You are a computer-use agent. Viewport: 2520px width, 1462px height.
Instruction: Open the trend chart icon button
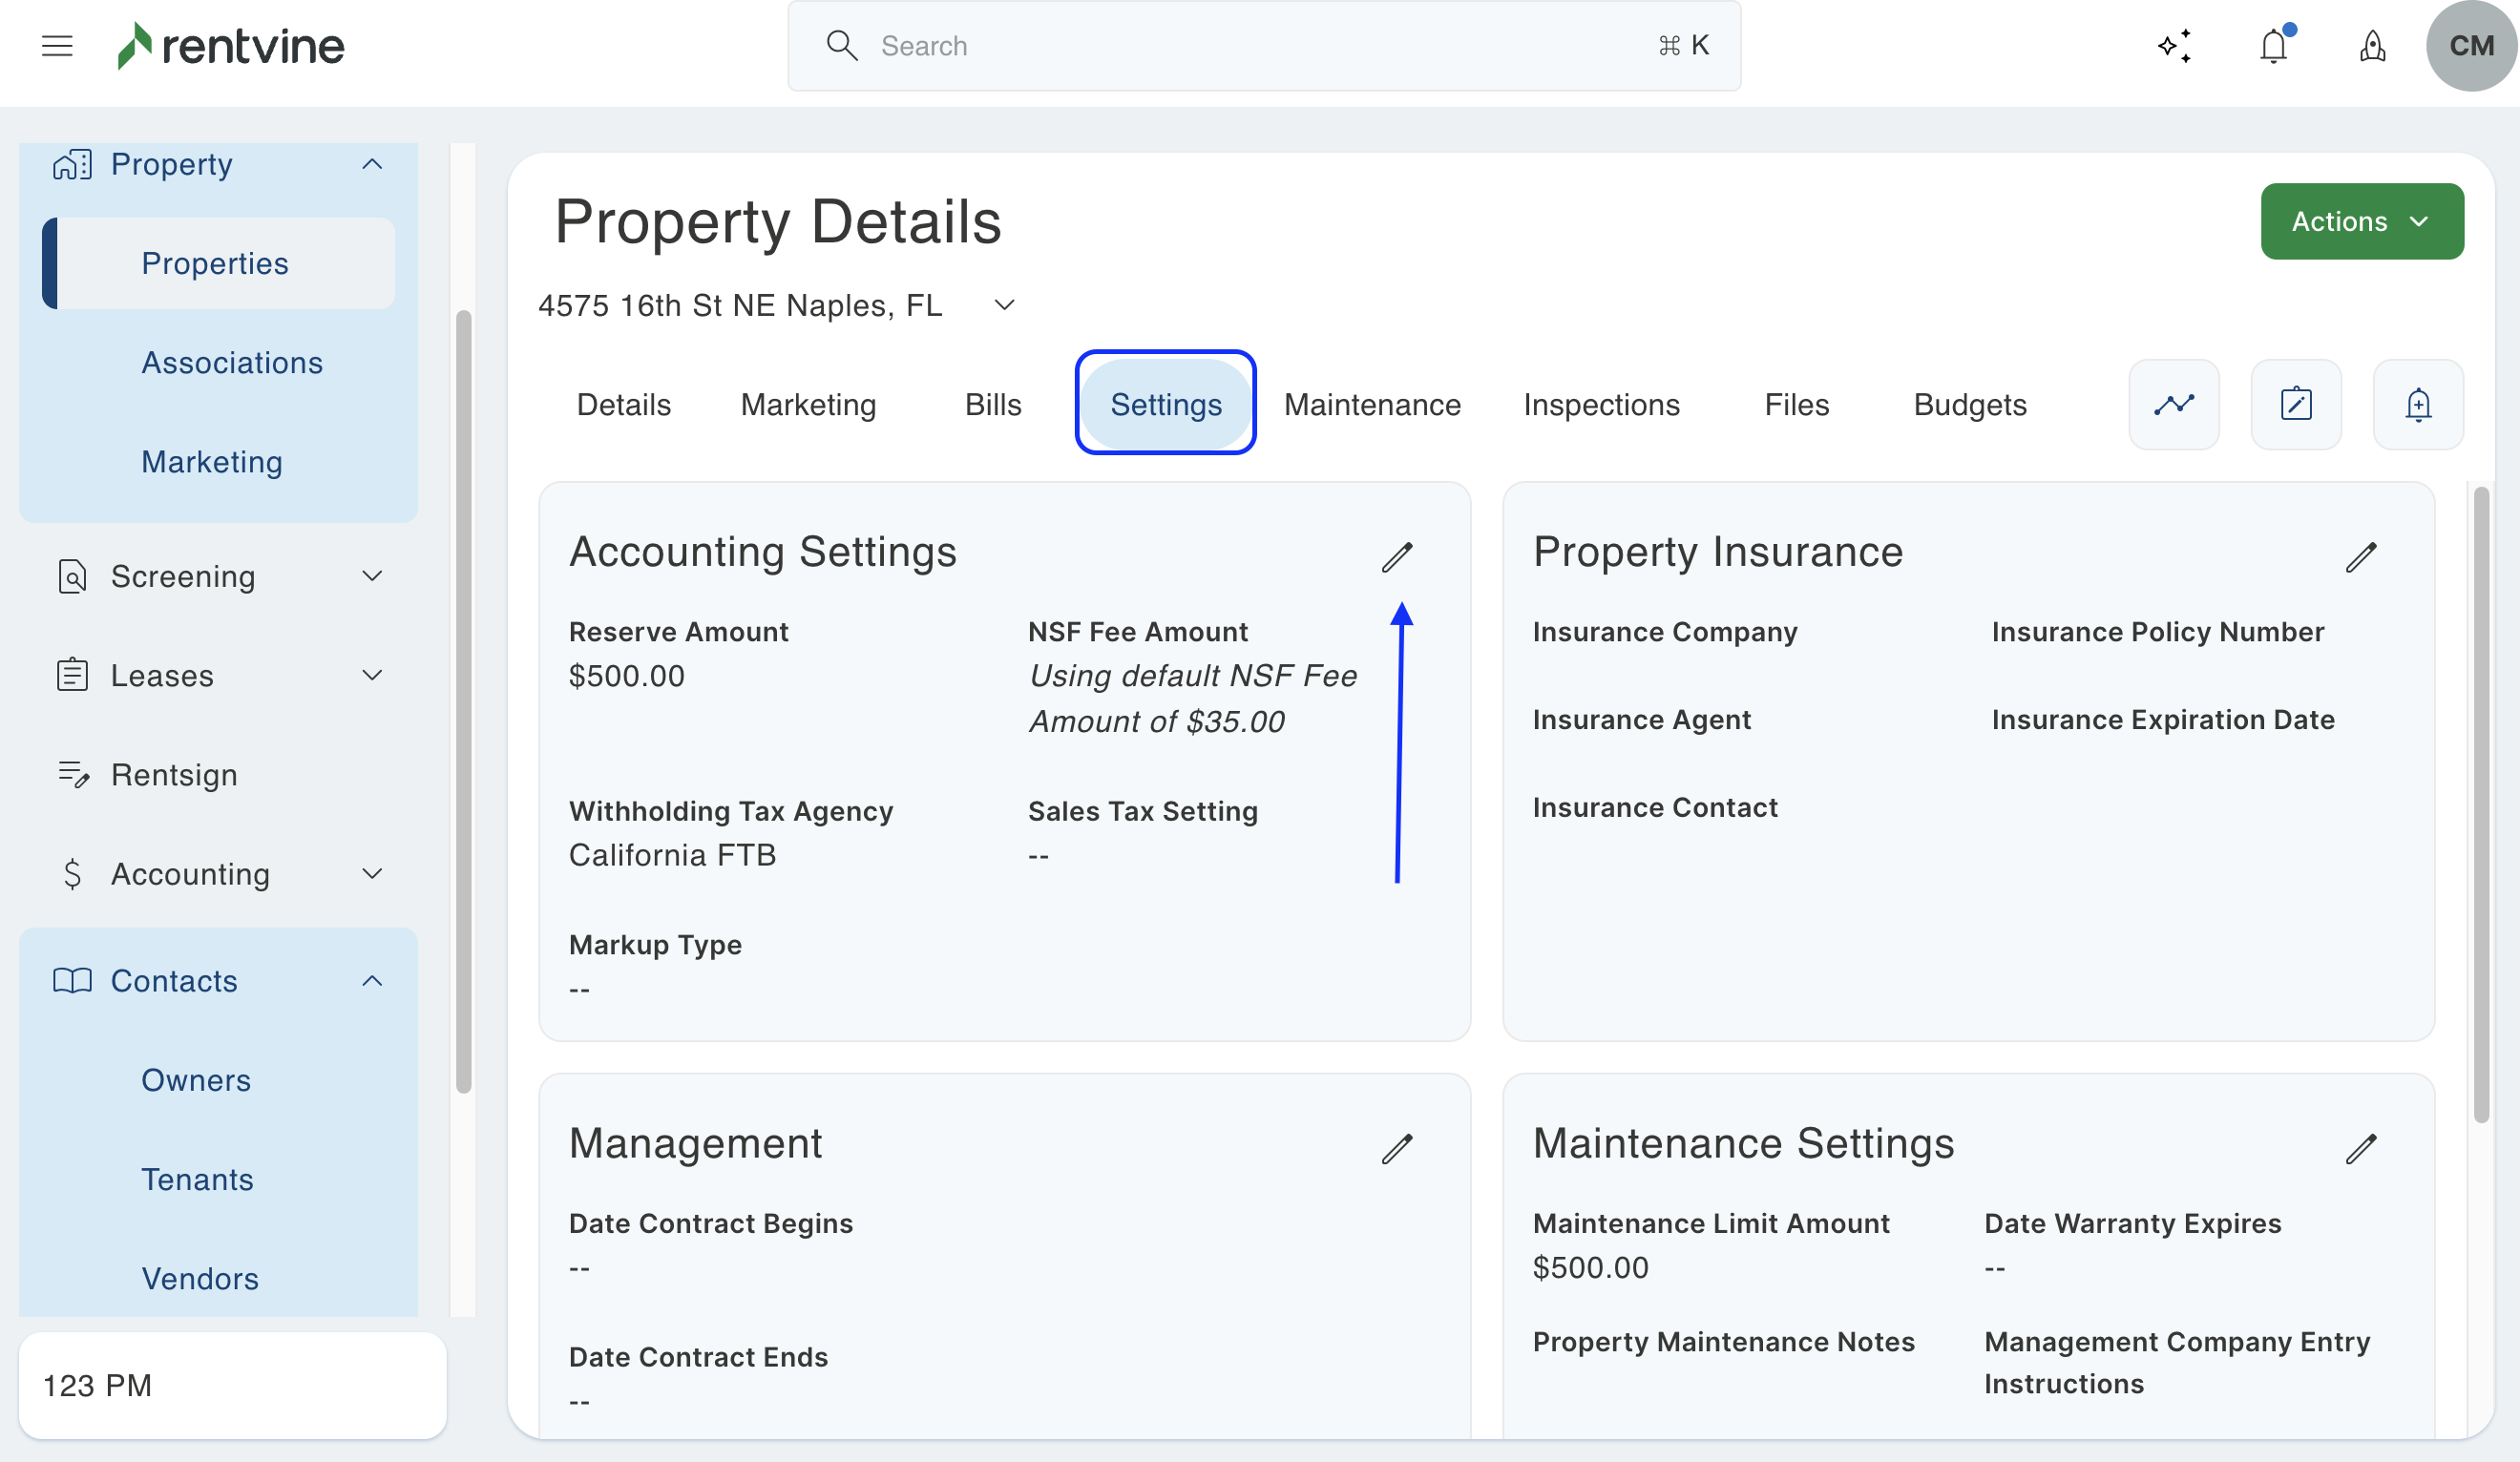2173,405
